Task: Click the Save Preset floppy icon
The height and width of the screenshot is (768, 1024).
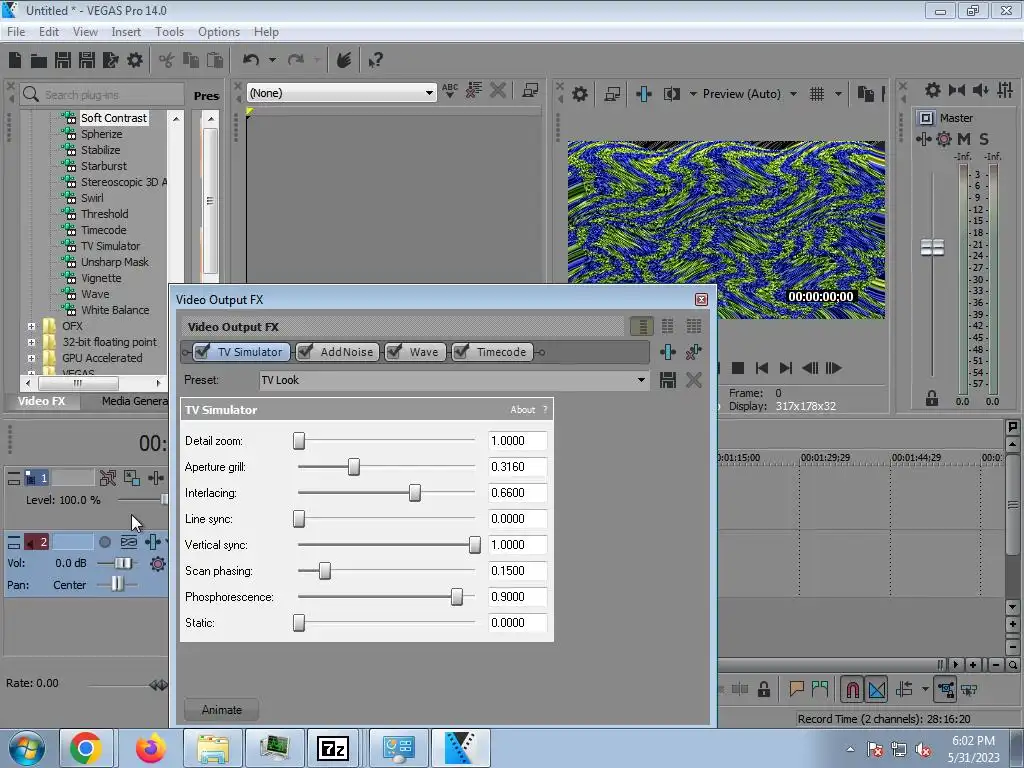Action: [667, 380]
